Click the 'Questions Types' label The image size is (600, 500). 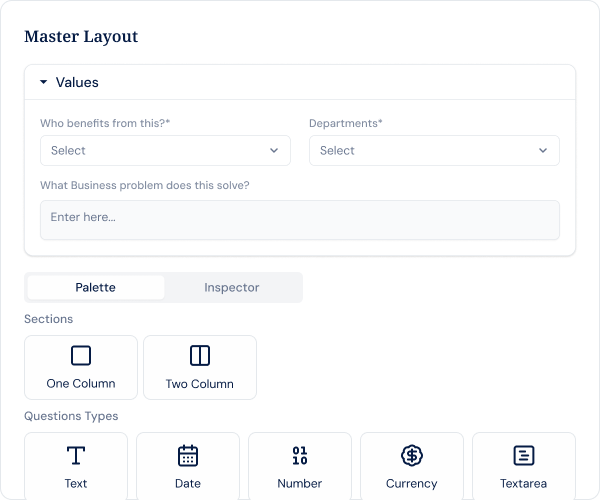(71, 416)
